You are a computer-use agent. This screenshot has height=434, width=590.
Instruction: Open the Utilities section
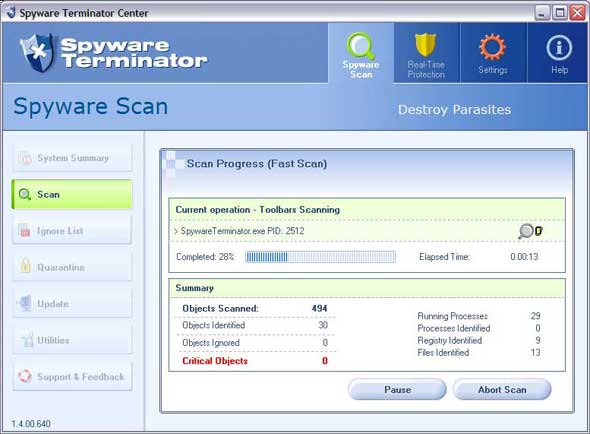72,340
